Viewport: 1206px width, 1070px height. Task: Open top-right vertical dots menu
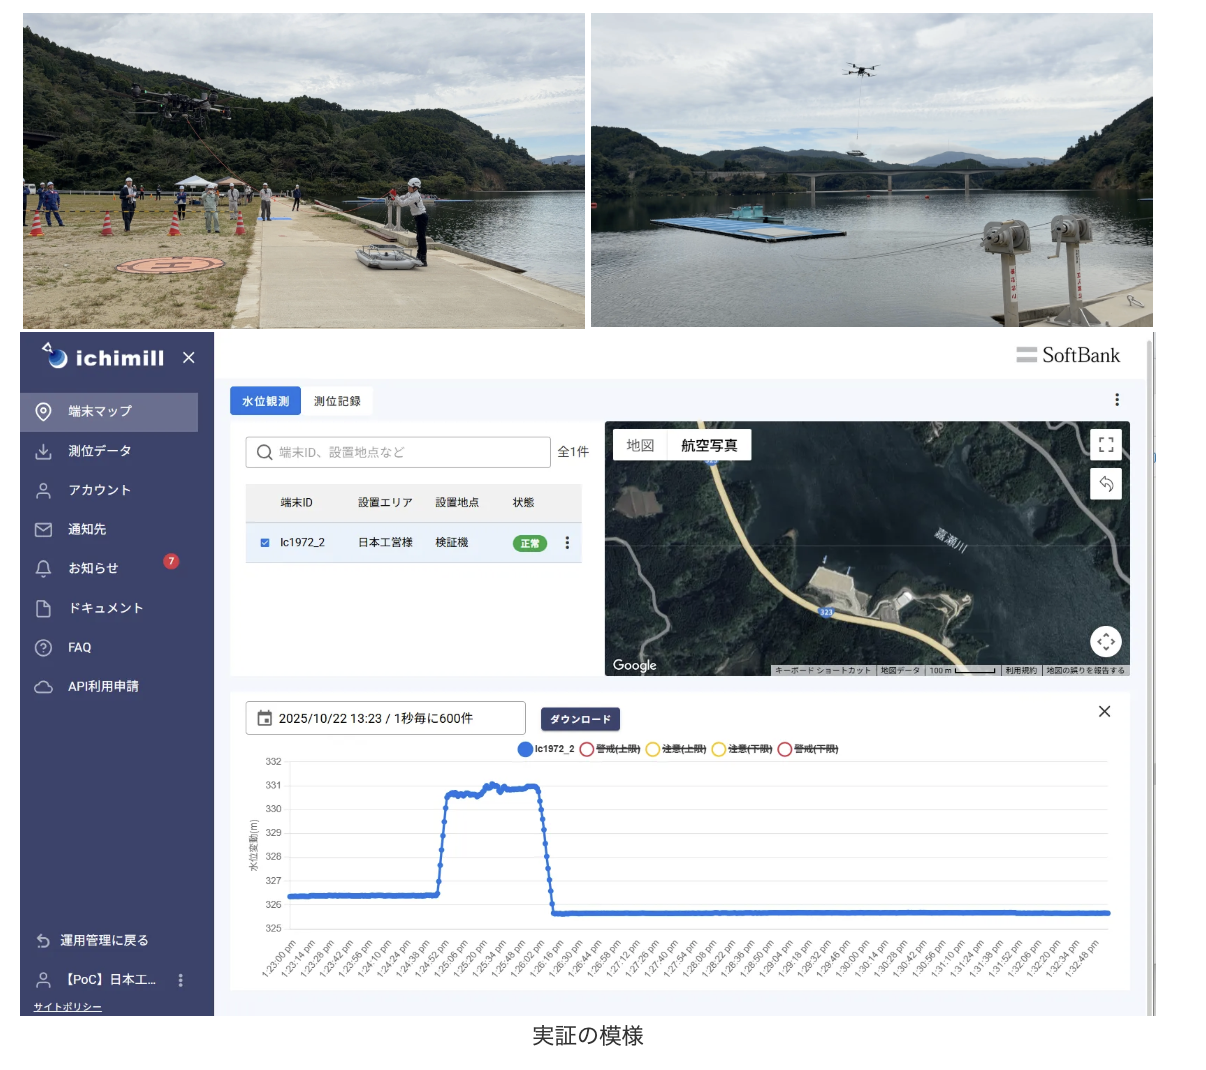click(x=1117, y=400)
